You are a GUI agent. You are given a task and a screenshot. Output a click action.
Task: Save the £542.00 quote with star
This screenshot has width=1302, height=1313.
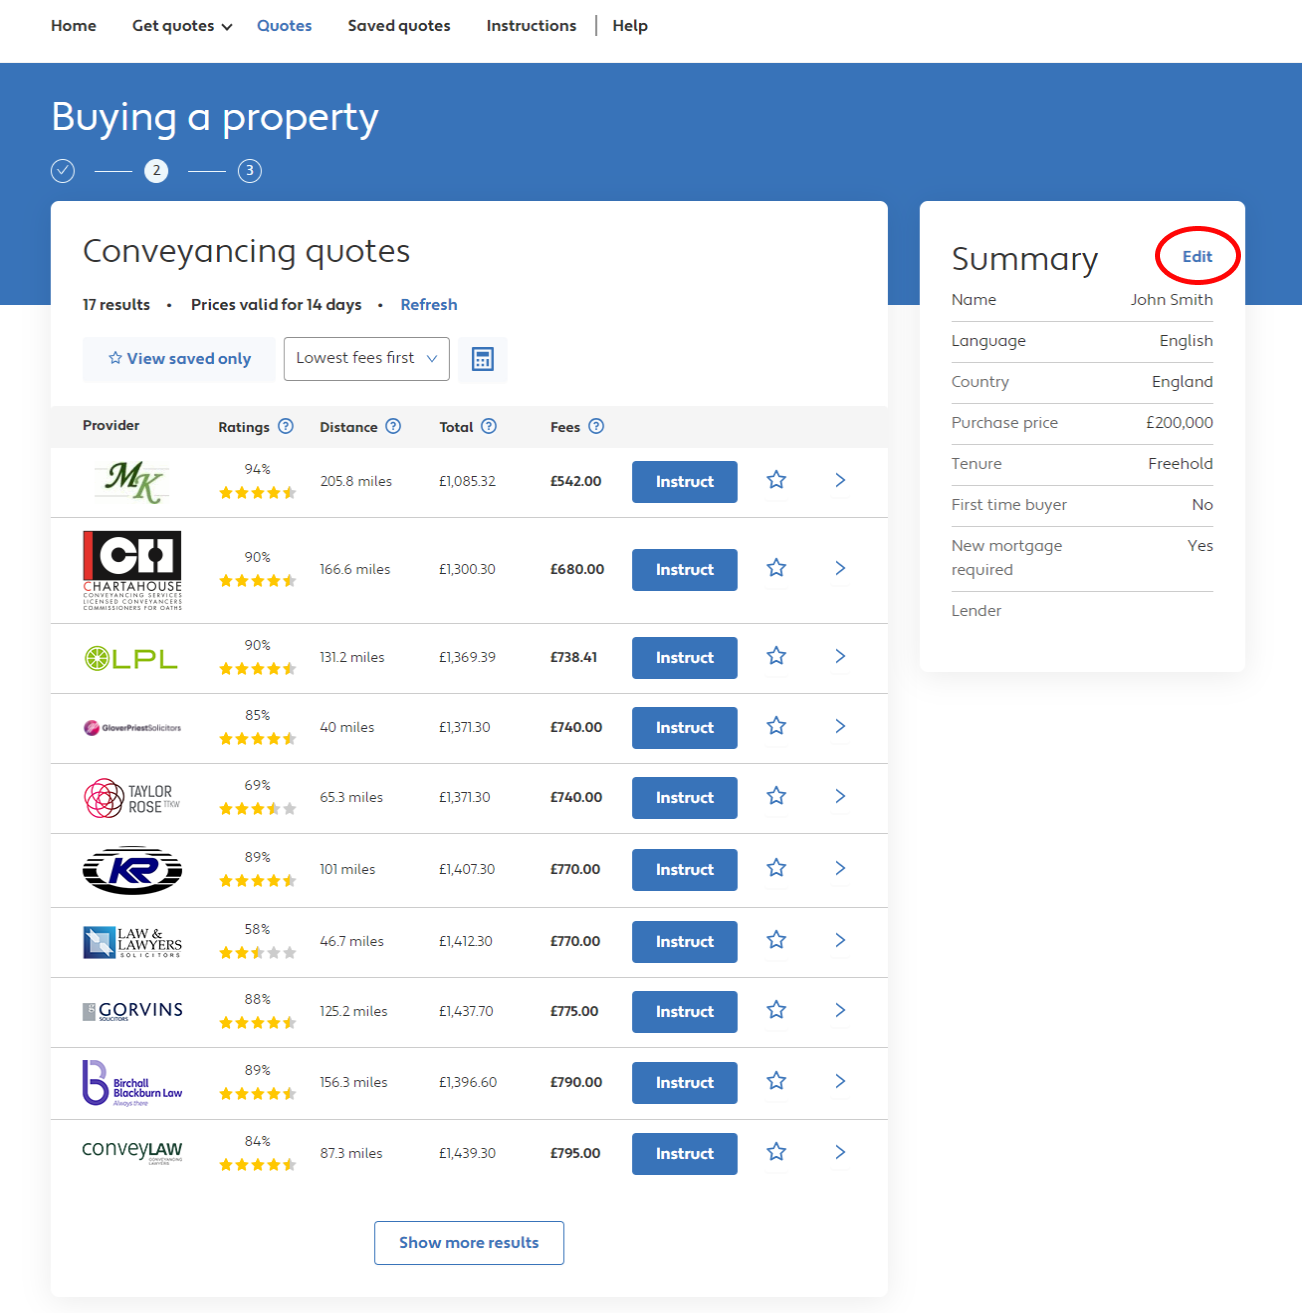[x=776, y=480]
